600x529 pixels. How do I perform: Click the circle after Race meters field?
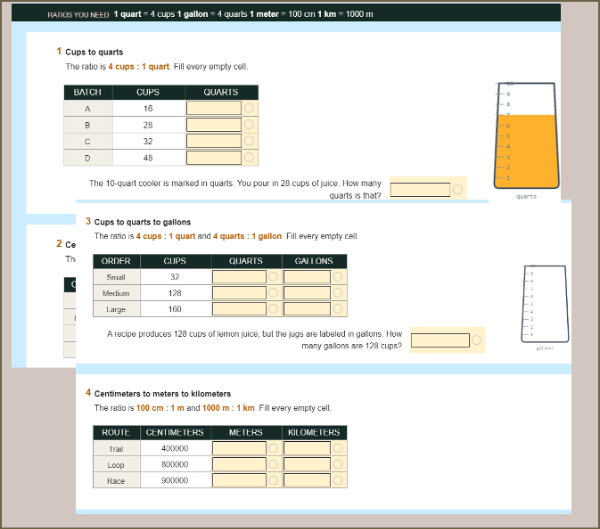tap(273, 480)
